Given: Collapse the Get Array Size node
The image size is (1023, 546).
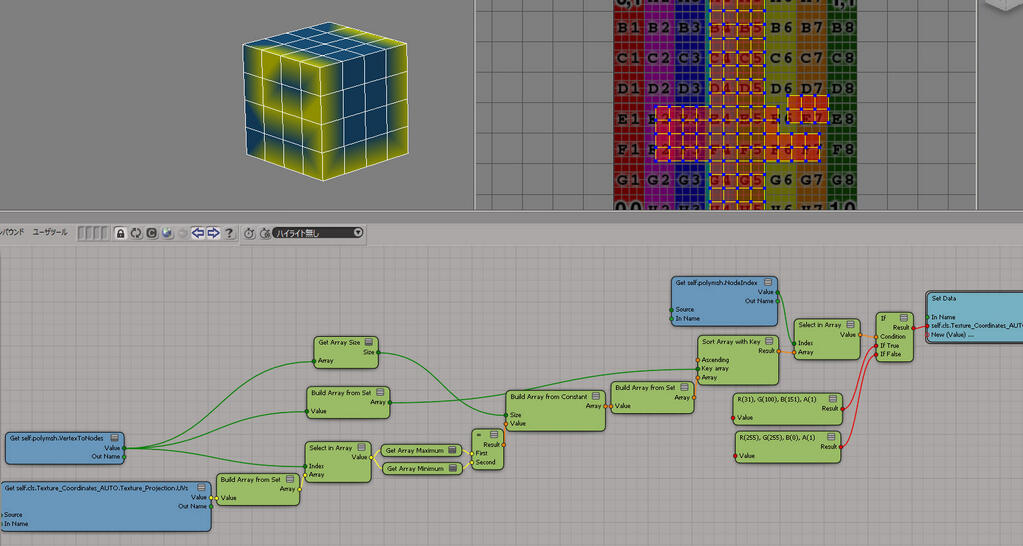Looking at the screenshot, I should (369, 342).
